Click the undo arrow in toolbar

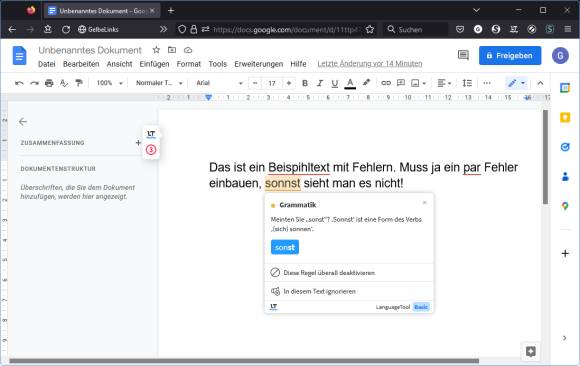tap(19, 83)
